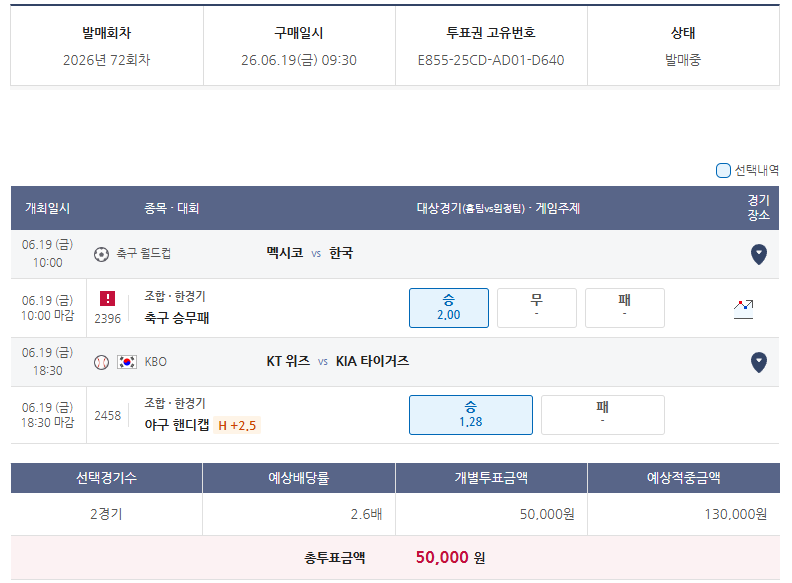Click the 야구 핸디캡 game type label
Viewport: 792px width, 583px height.
[x=177, y=425]
